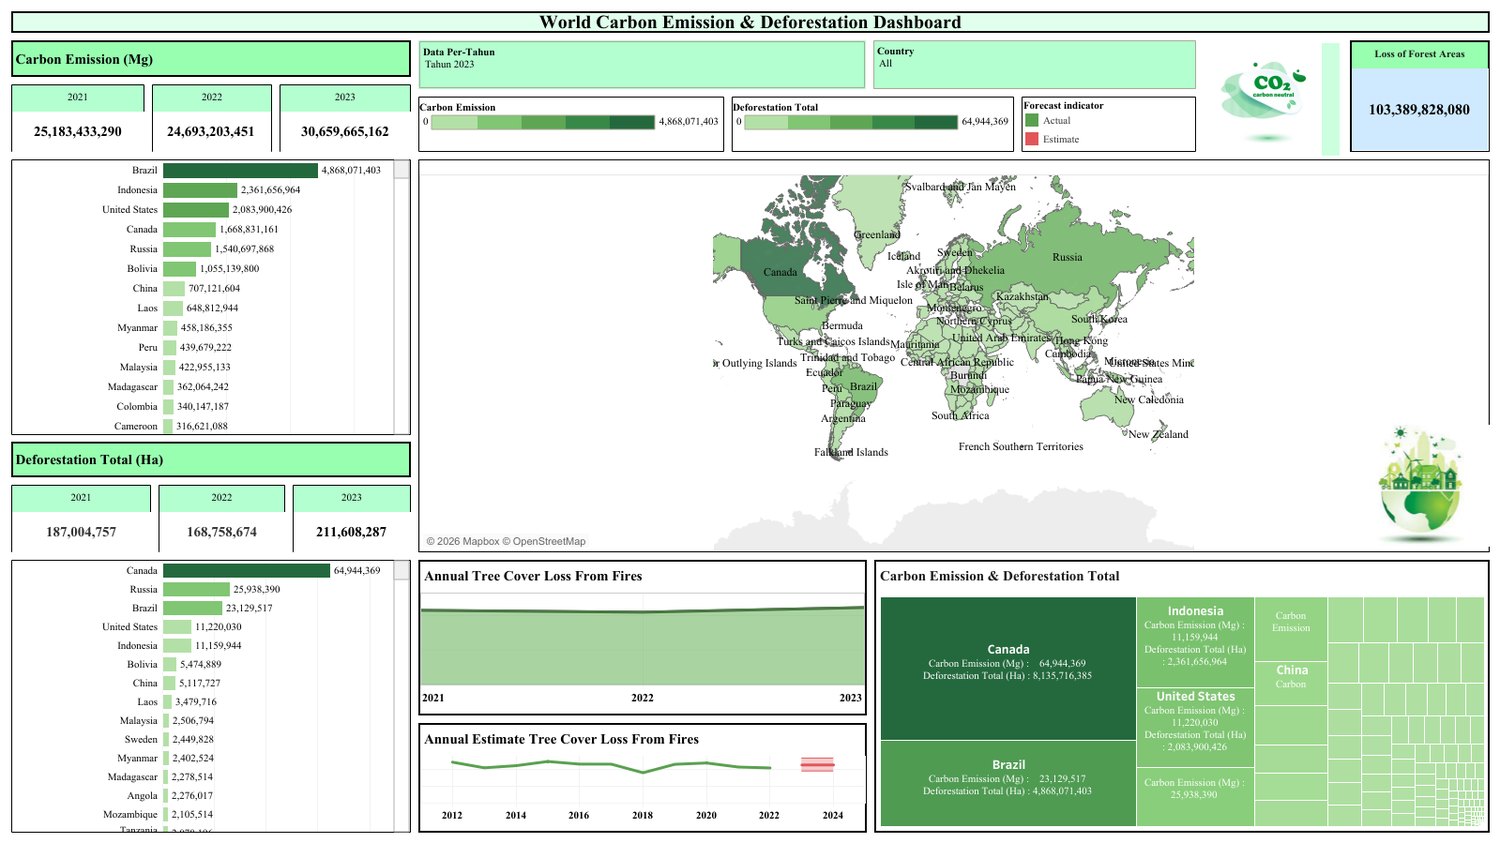Screen dimensions: 1500x843
Task: Click the Indonesia tile in the treemap
Action: click(x=1195, y=642)
